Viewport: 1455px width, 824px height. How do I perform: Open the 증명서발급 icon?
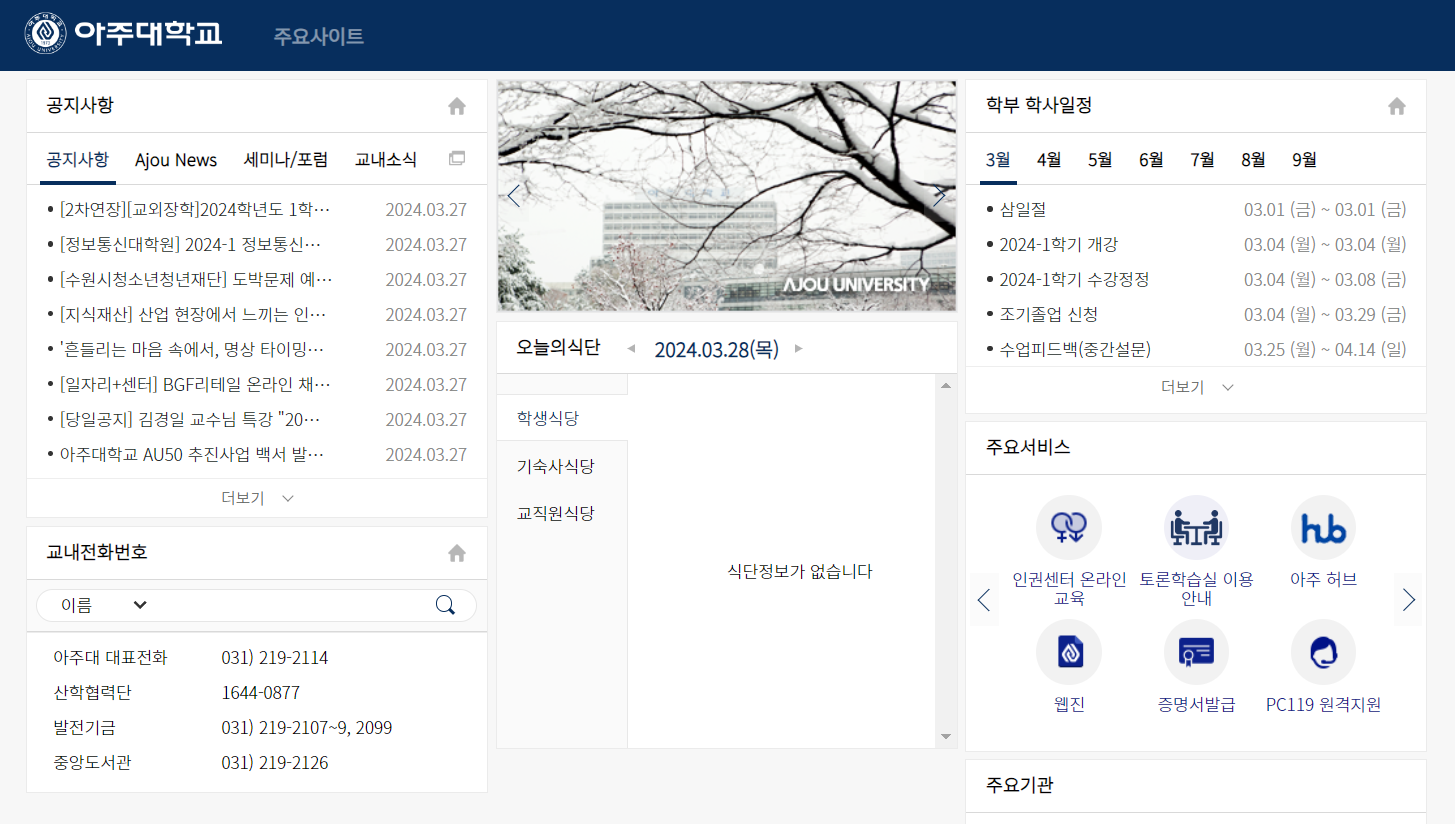click(1196, 651)
